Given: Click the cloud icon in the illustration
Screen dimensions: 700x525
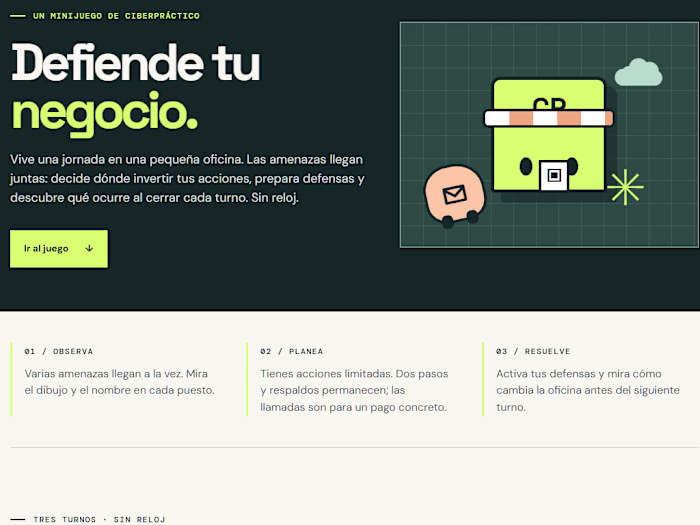Looking at the screenshot, I should (x=638, y=72).
